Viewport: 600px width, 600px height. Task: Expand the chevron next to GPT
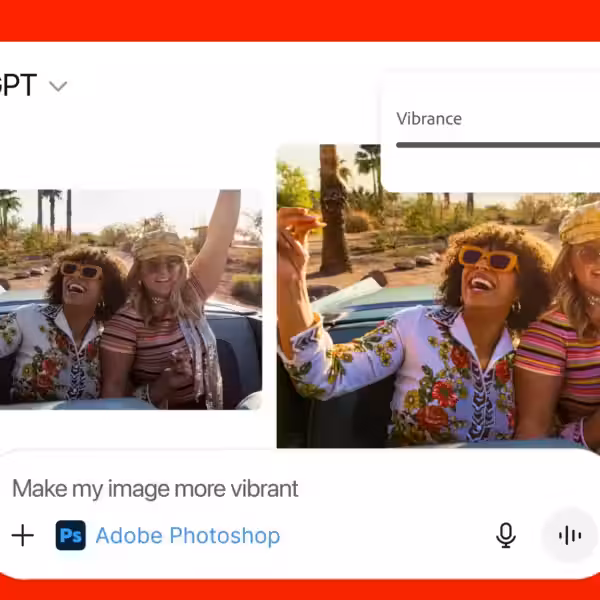(x=58, y=87)
